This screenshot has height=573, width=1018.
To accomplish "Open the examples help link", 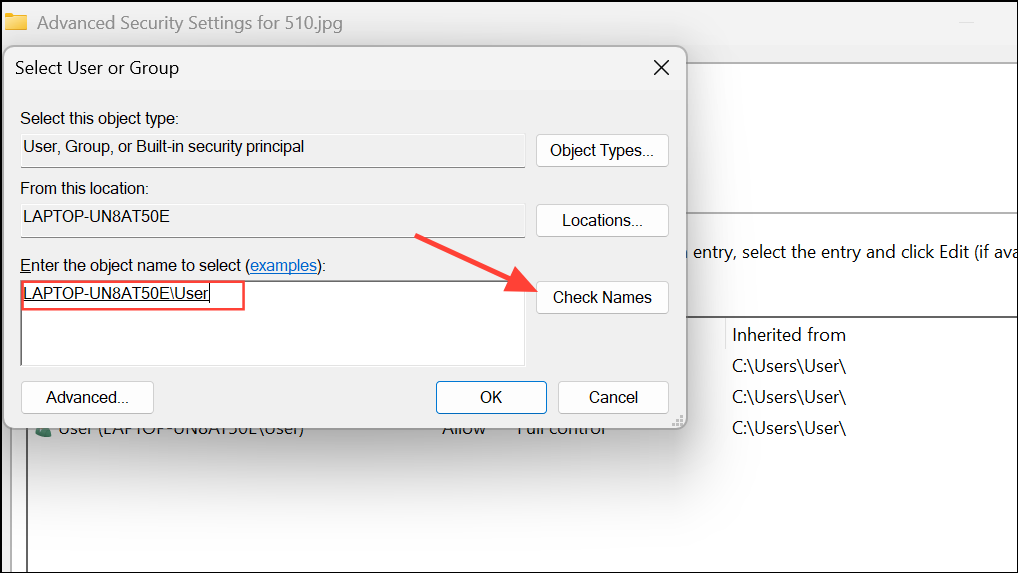I will 284,265.
